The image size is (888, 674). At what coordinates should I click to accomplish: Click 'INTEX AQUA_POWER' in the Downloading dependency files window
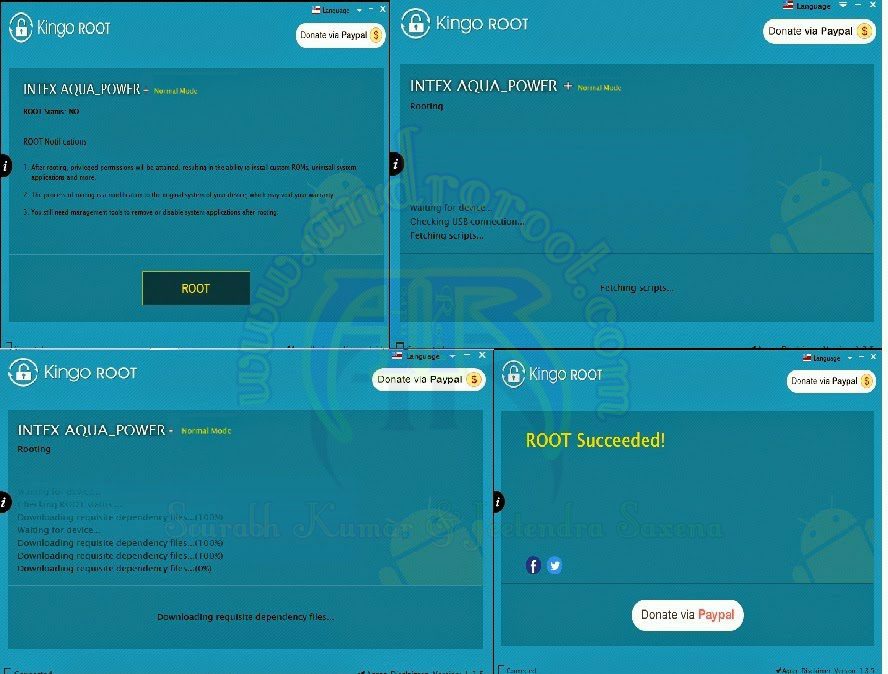point(91,430)
